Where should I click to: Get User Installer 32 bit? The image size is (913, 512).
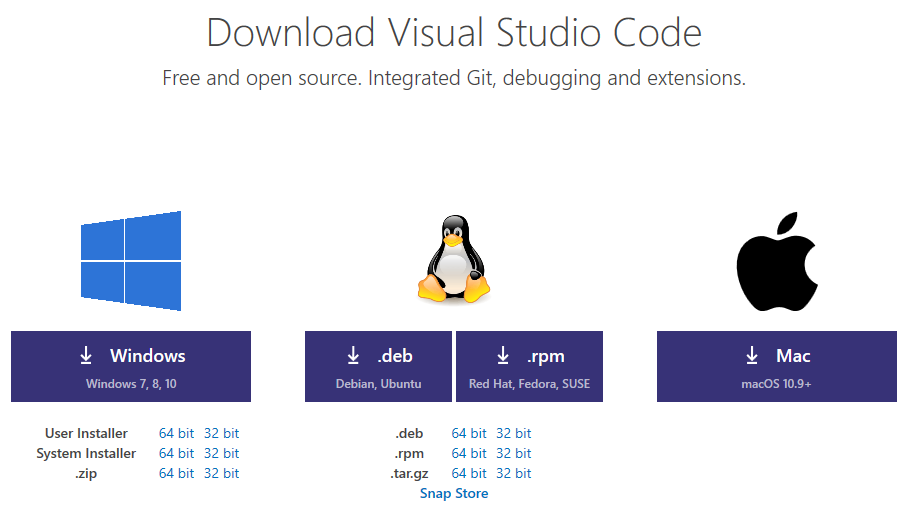(221, 433)
